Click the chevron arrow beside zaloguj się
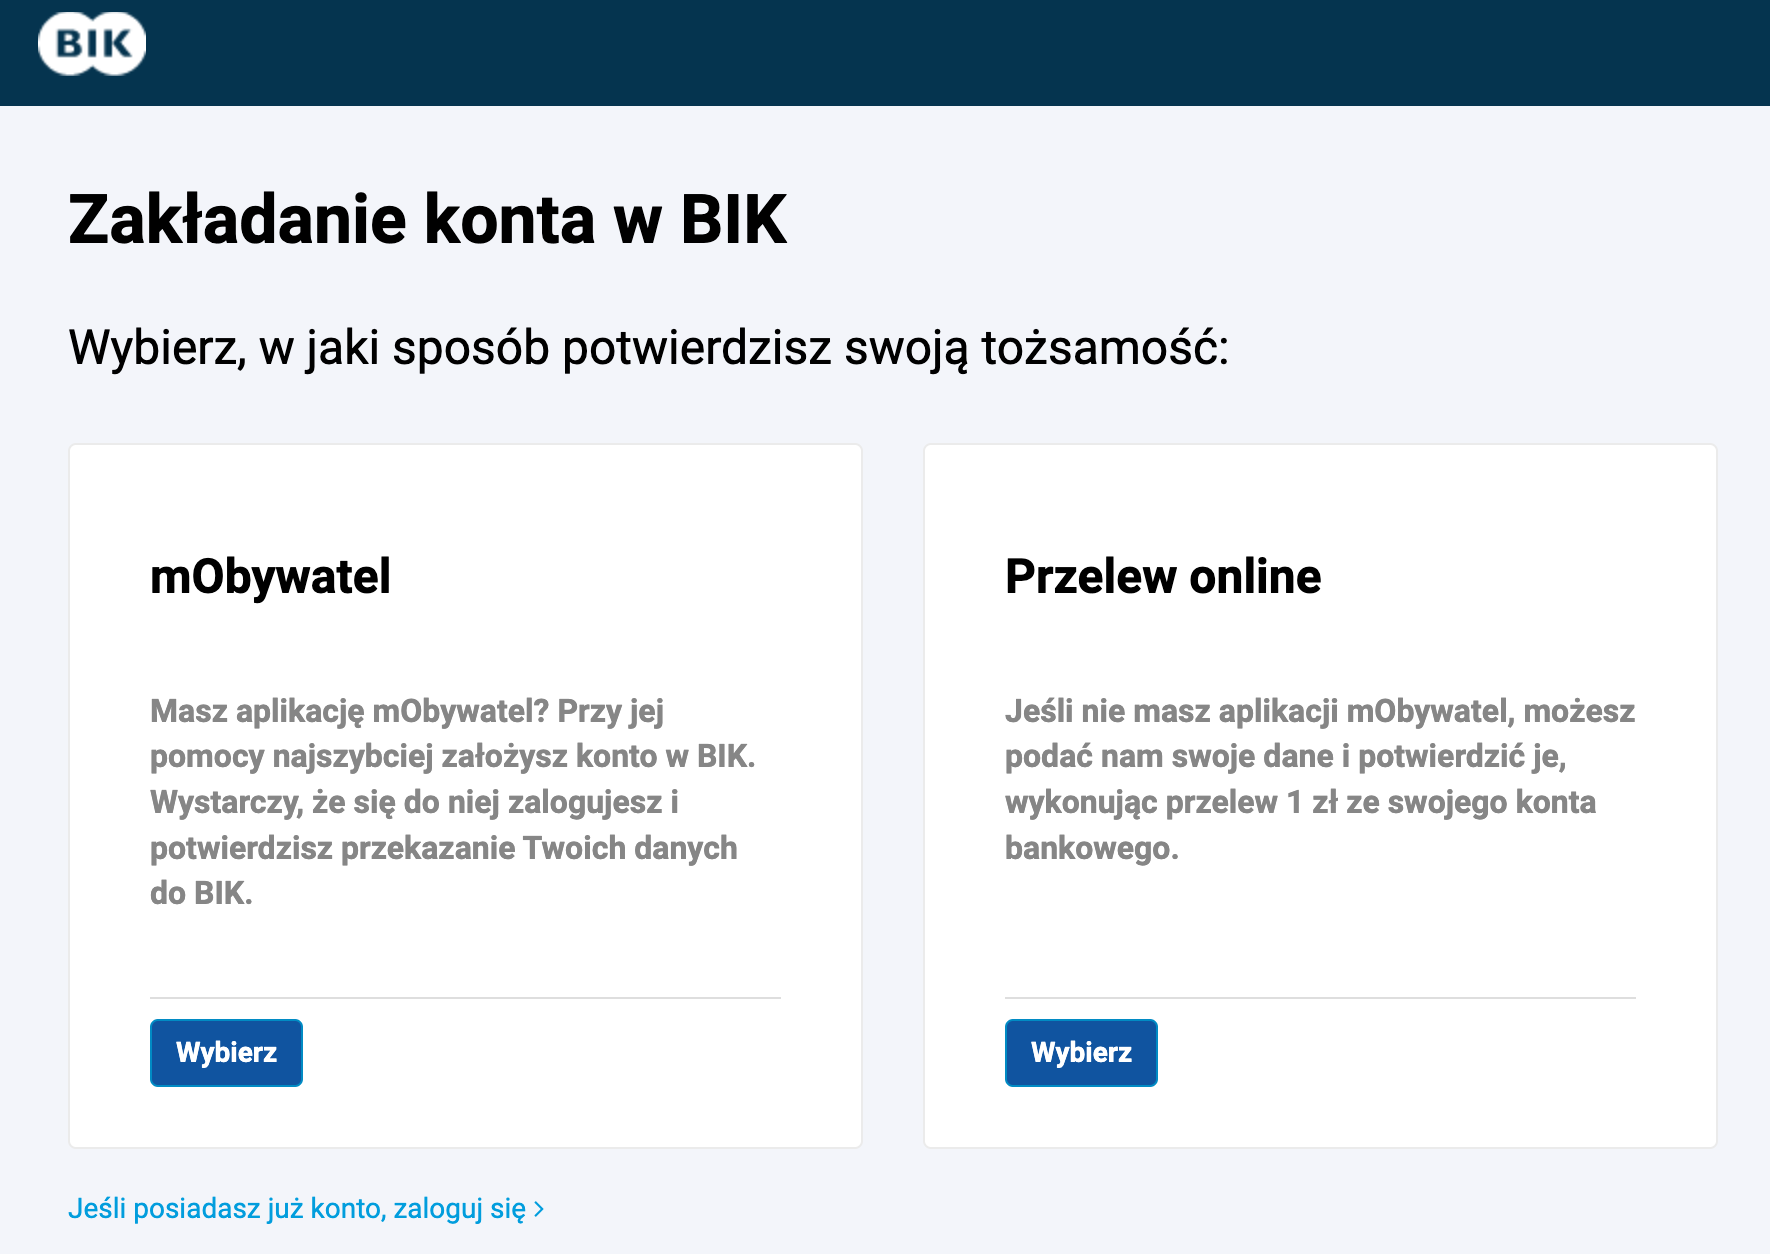Viewport: 1770px width, 1254px height. tap(539, 1208)
